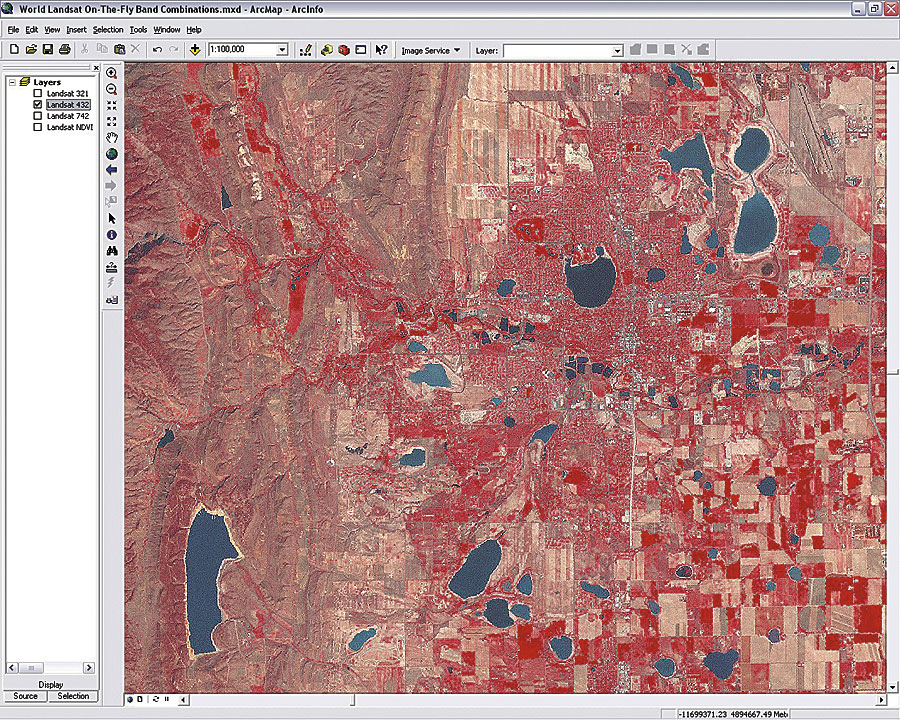Open the Selection menu
This screenshot has width=900, height=720.
(108, 30)
